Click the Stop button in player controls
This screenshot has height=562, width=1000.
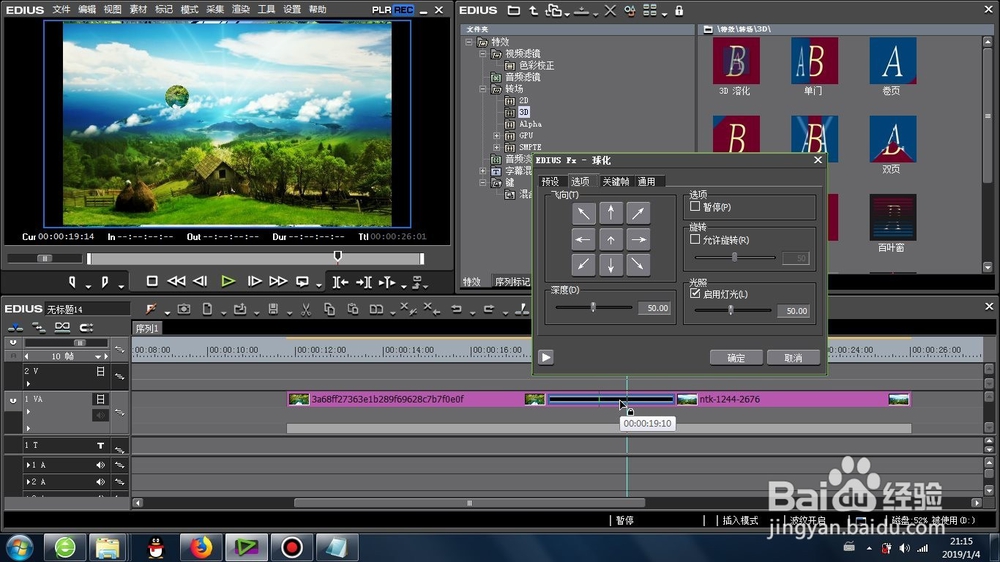click(152, 281)
